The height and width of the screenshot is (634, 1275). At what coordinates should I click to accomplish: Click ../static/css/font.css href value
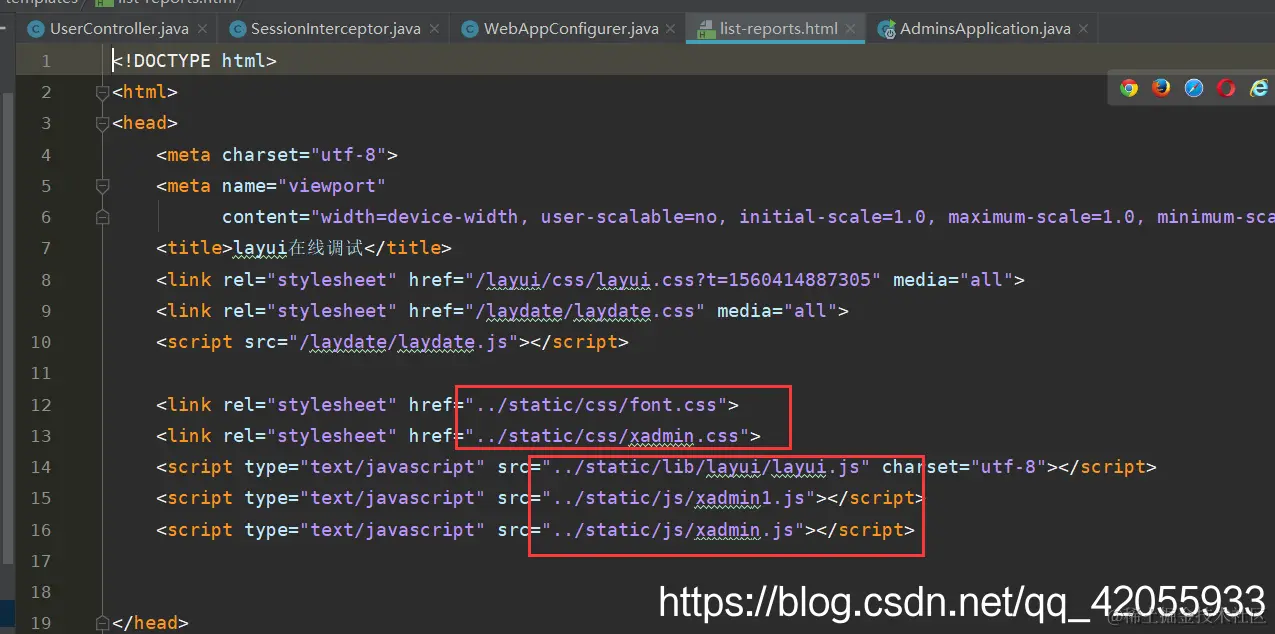click(596, 405)
